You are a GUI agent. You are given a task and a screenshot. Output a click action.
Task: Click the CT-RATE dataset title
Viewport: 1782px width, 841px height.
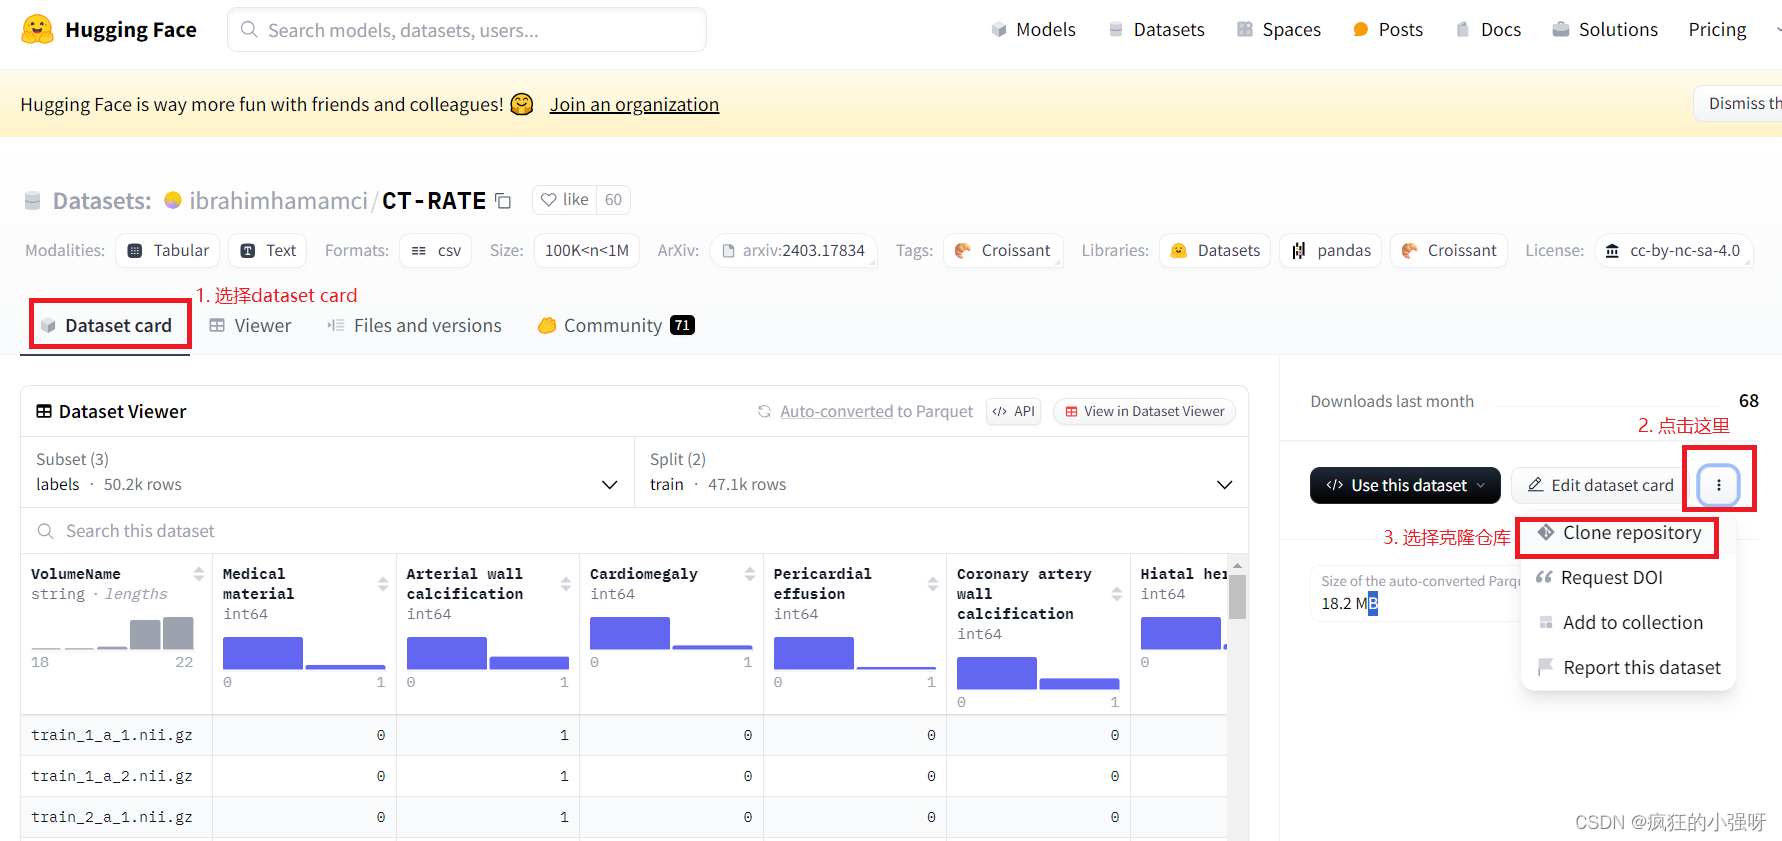pos(434,201)
